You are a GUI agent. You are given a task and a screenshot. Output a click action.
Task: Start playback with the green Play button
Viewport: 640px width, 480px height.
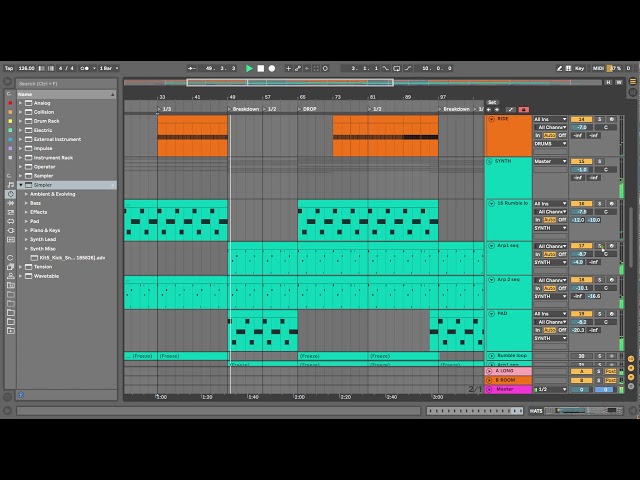(249, 68)
